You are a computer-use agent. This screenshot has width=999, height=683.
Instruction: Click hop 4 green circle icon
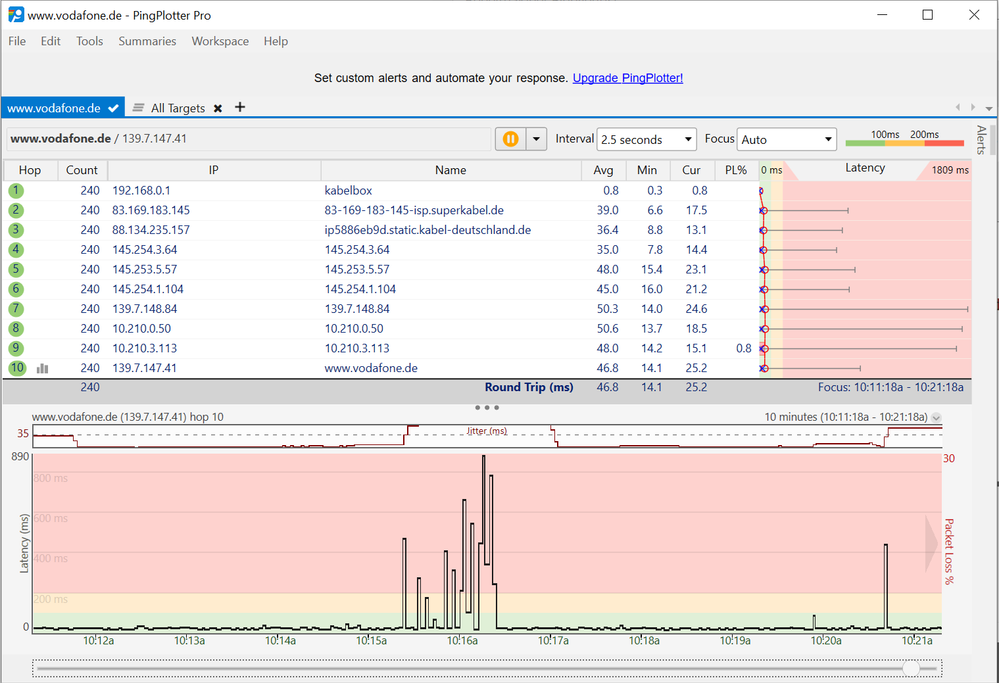16,250
